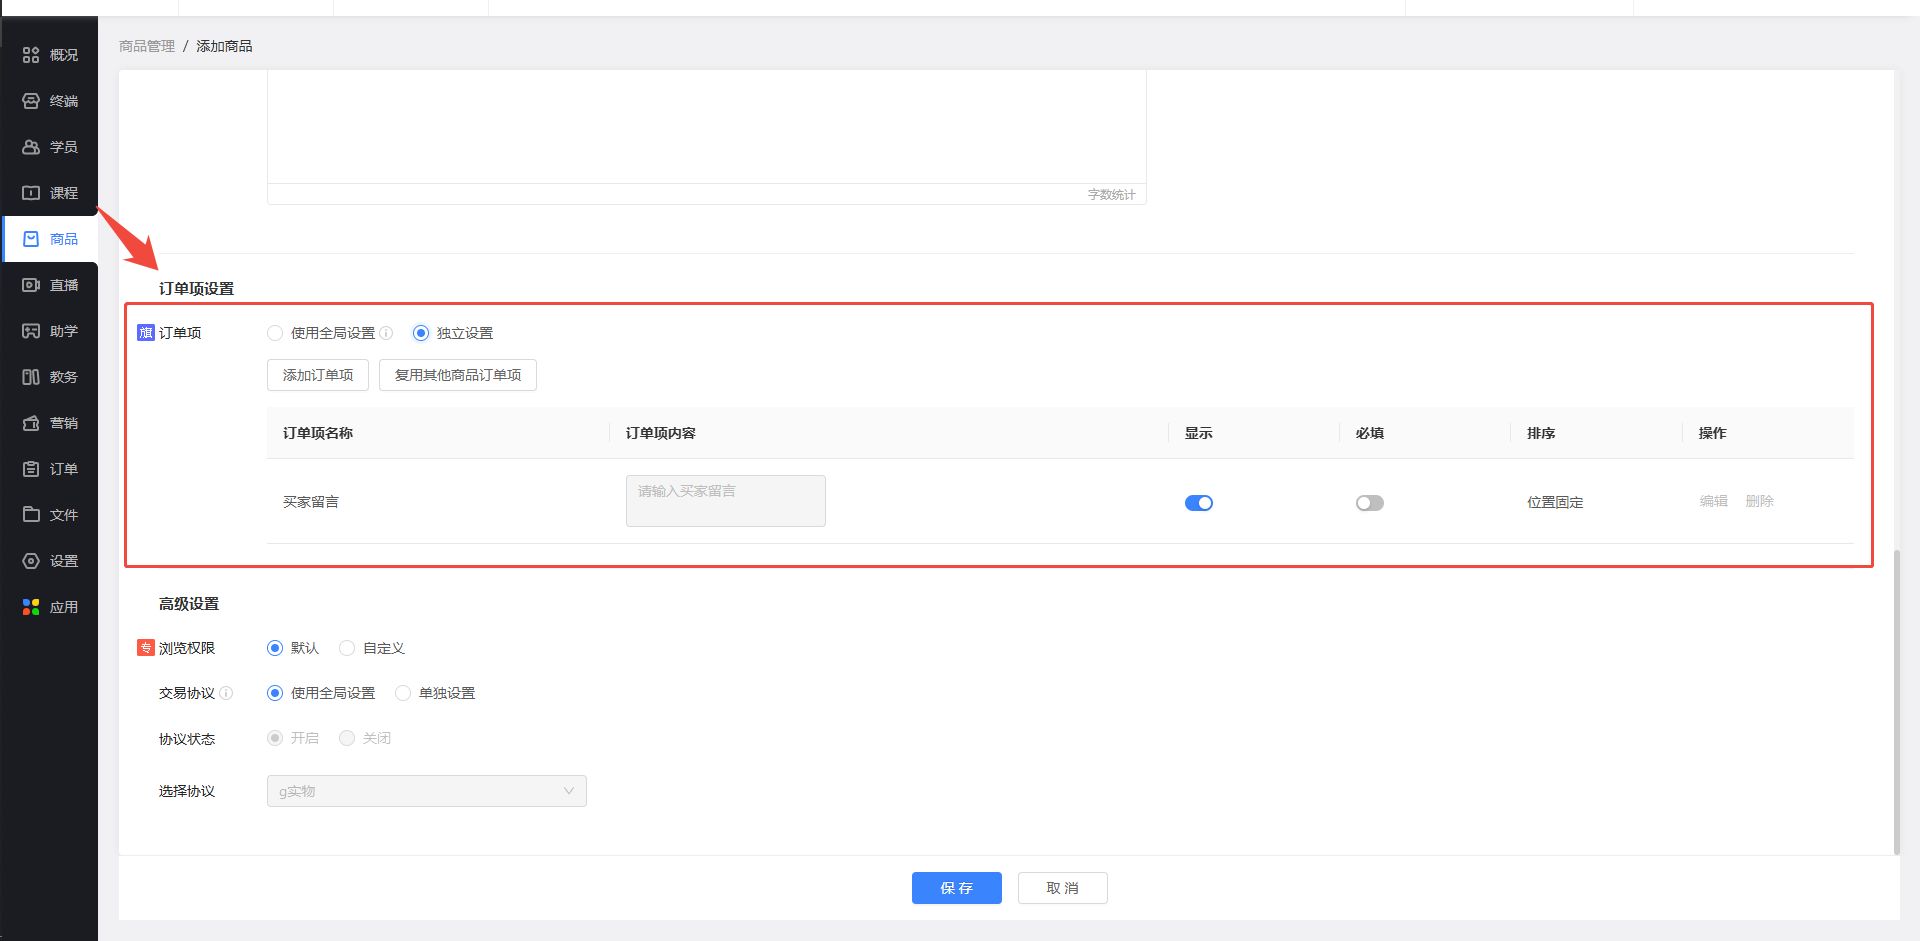Open the 学员 students sidebar icon
1920x941 pixels.
pos(31,147)
